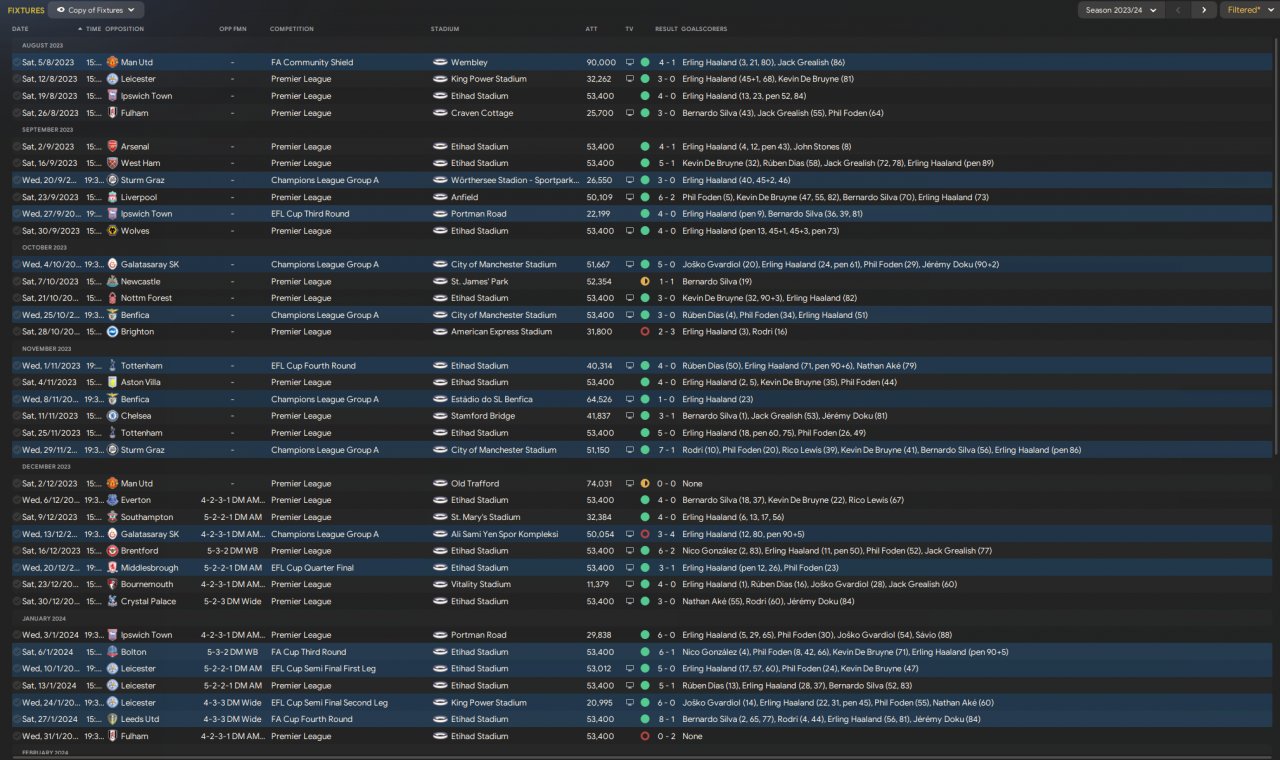Tick the check circle on the West Ham fixture row

pos(16,163)
